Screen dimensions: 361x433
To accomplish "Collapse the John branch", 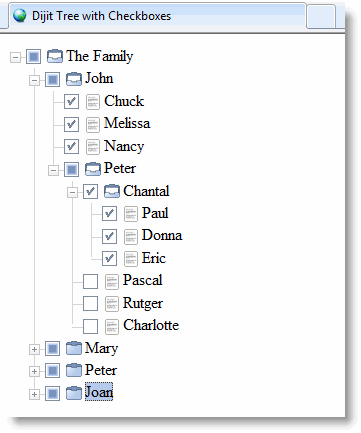I will (x=34, y=80).
